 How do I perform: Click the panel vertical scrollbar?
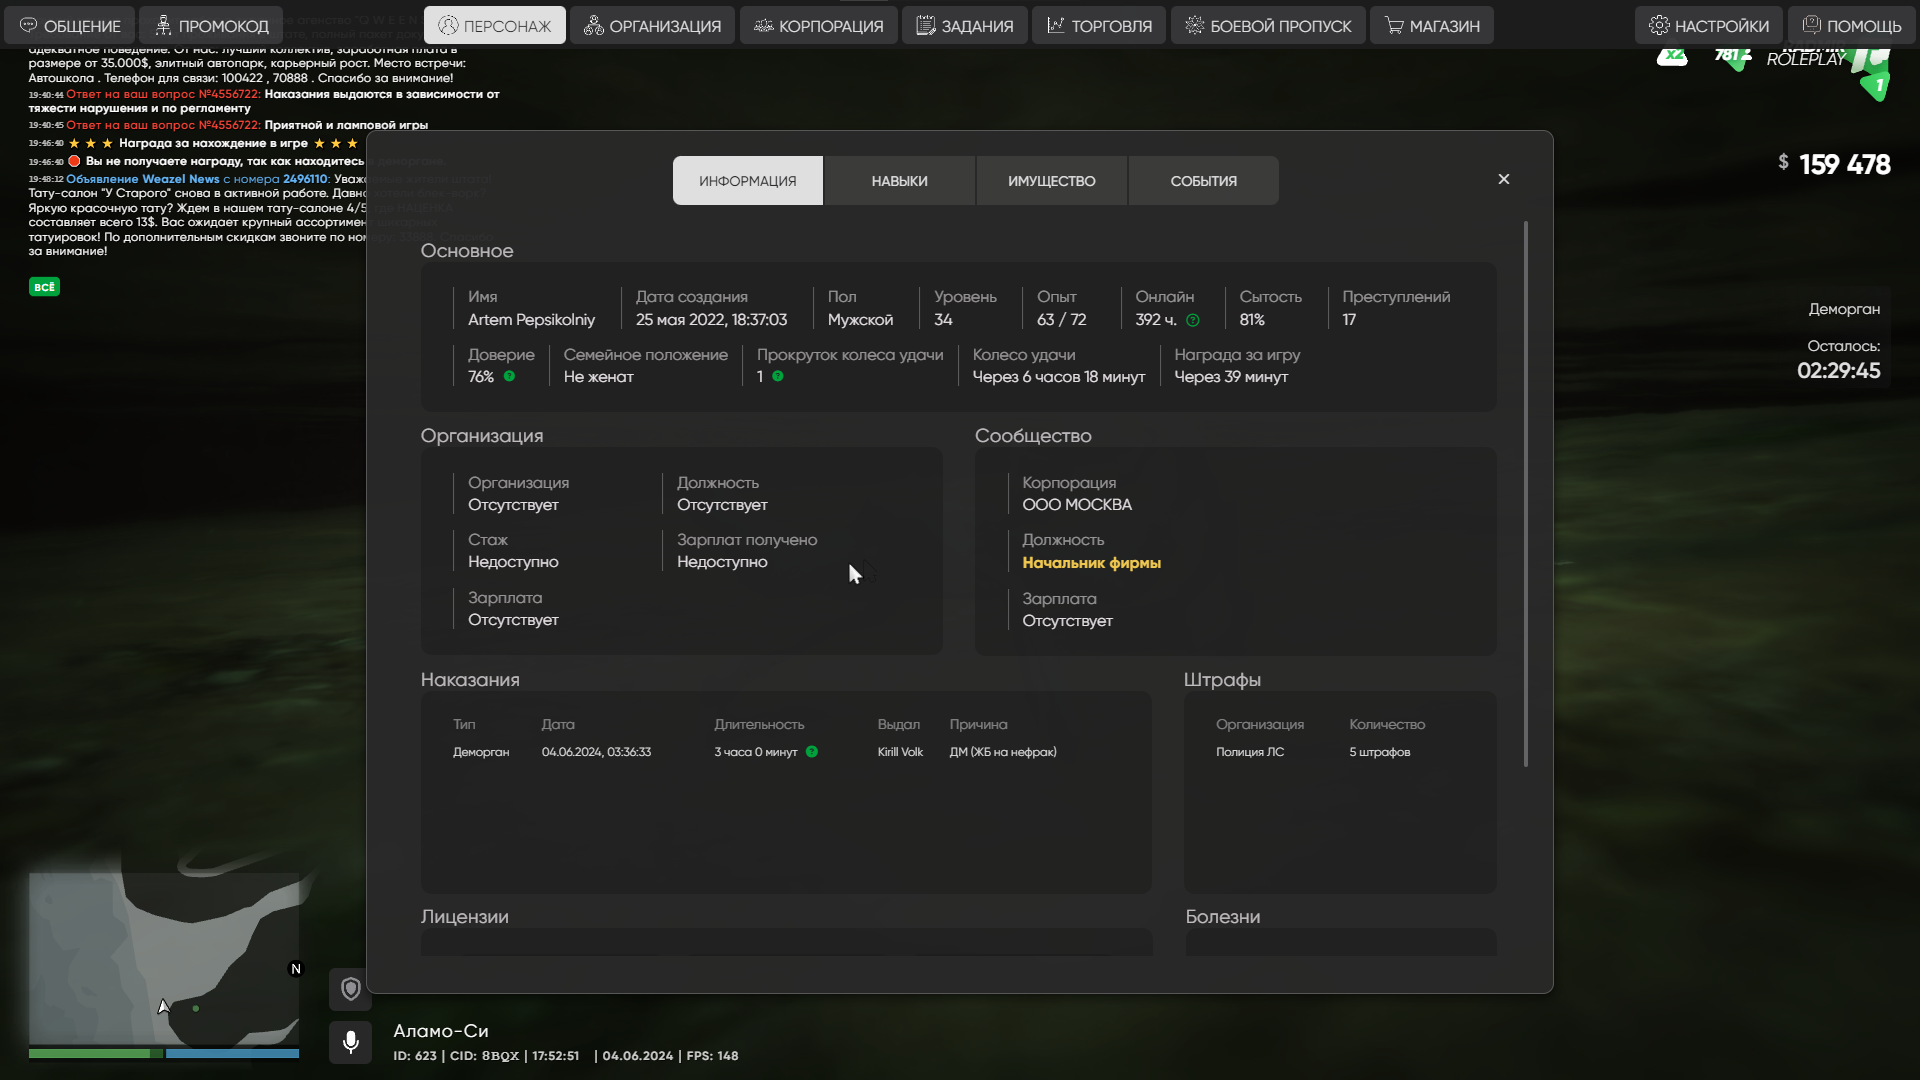(x=1525, y=494)
